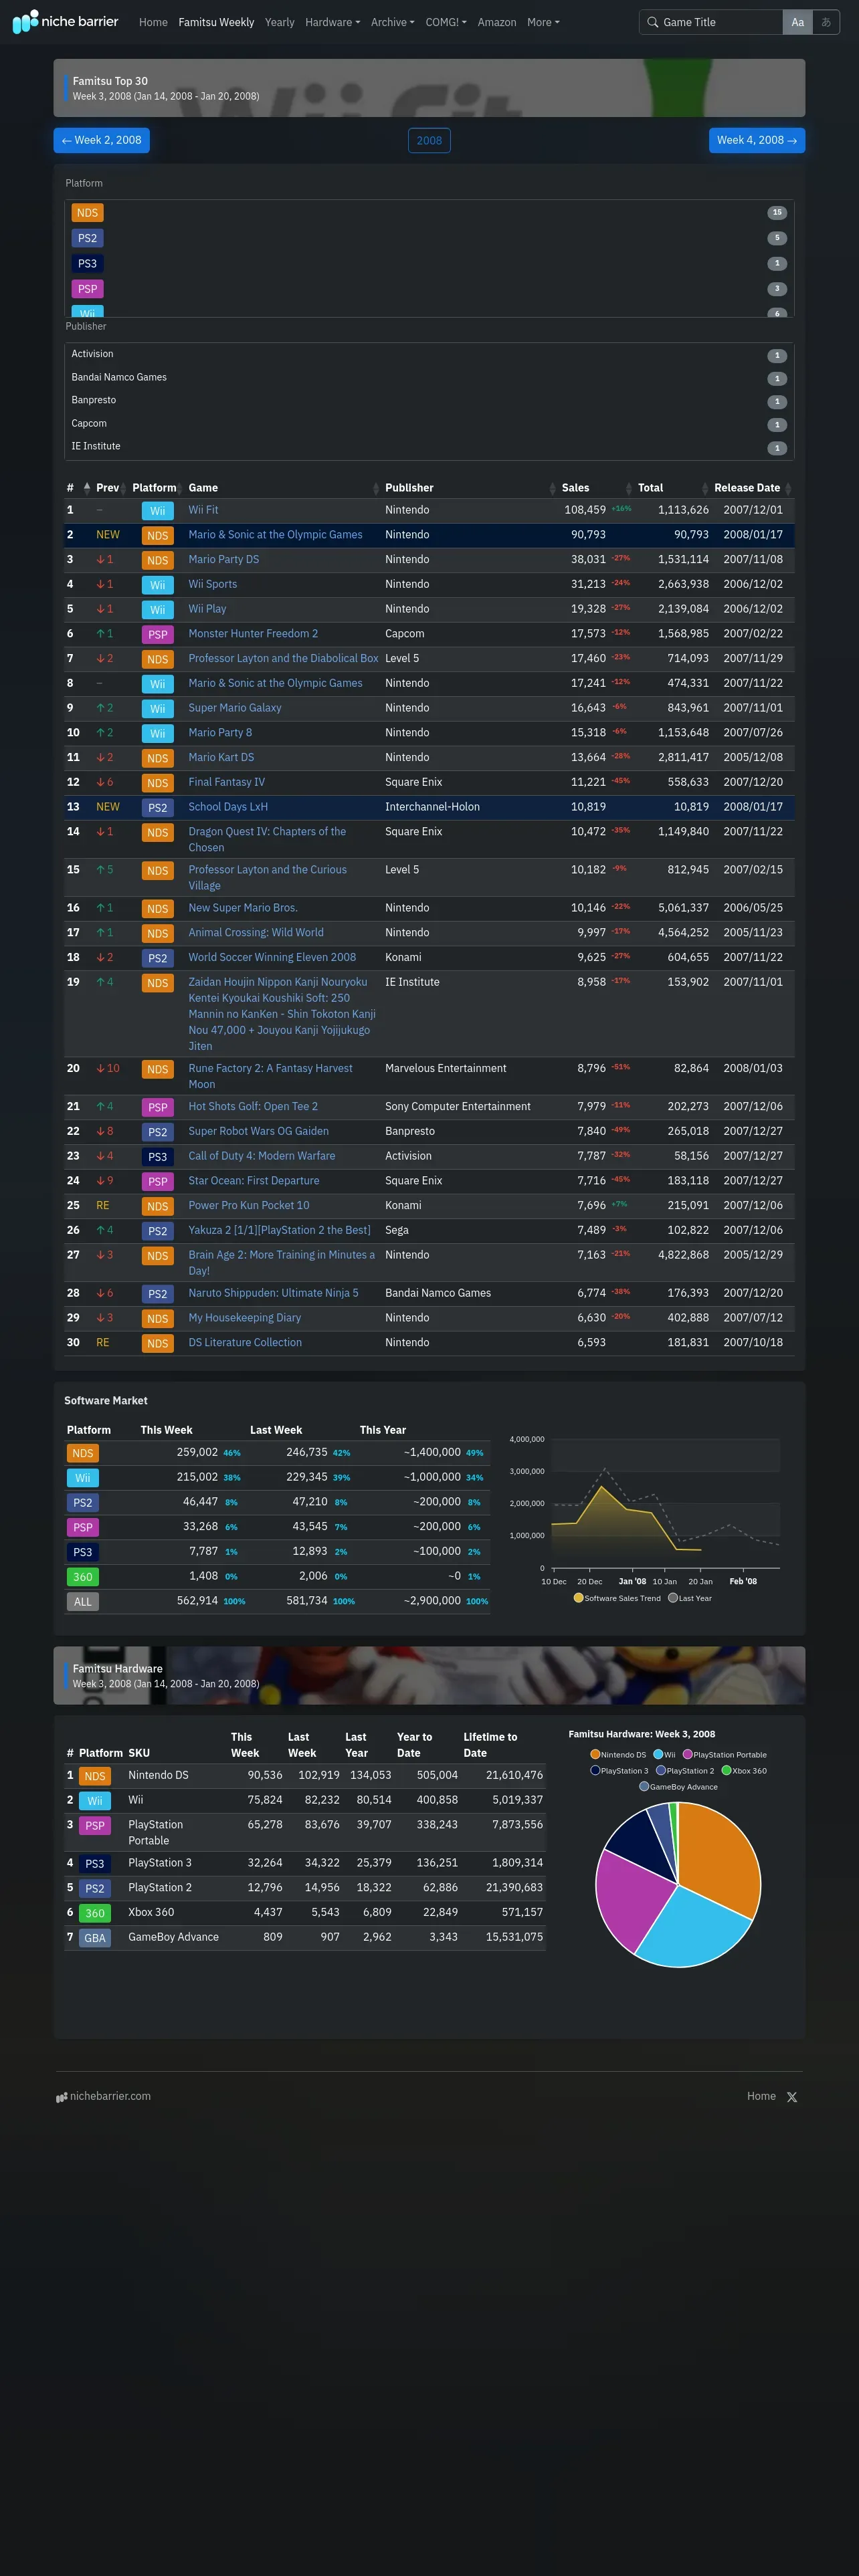Toggle Xbox 360 in pie chart legend

coord(744,1770)
